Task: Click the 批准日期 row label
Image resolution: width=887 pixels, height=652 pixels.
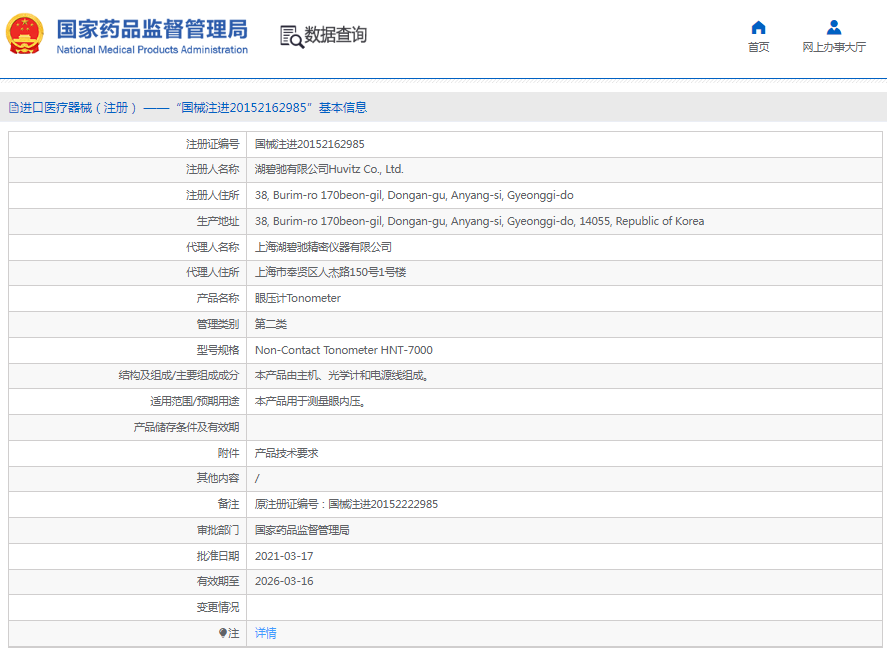Action: click(x=218, y=556)
